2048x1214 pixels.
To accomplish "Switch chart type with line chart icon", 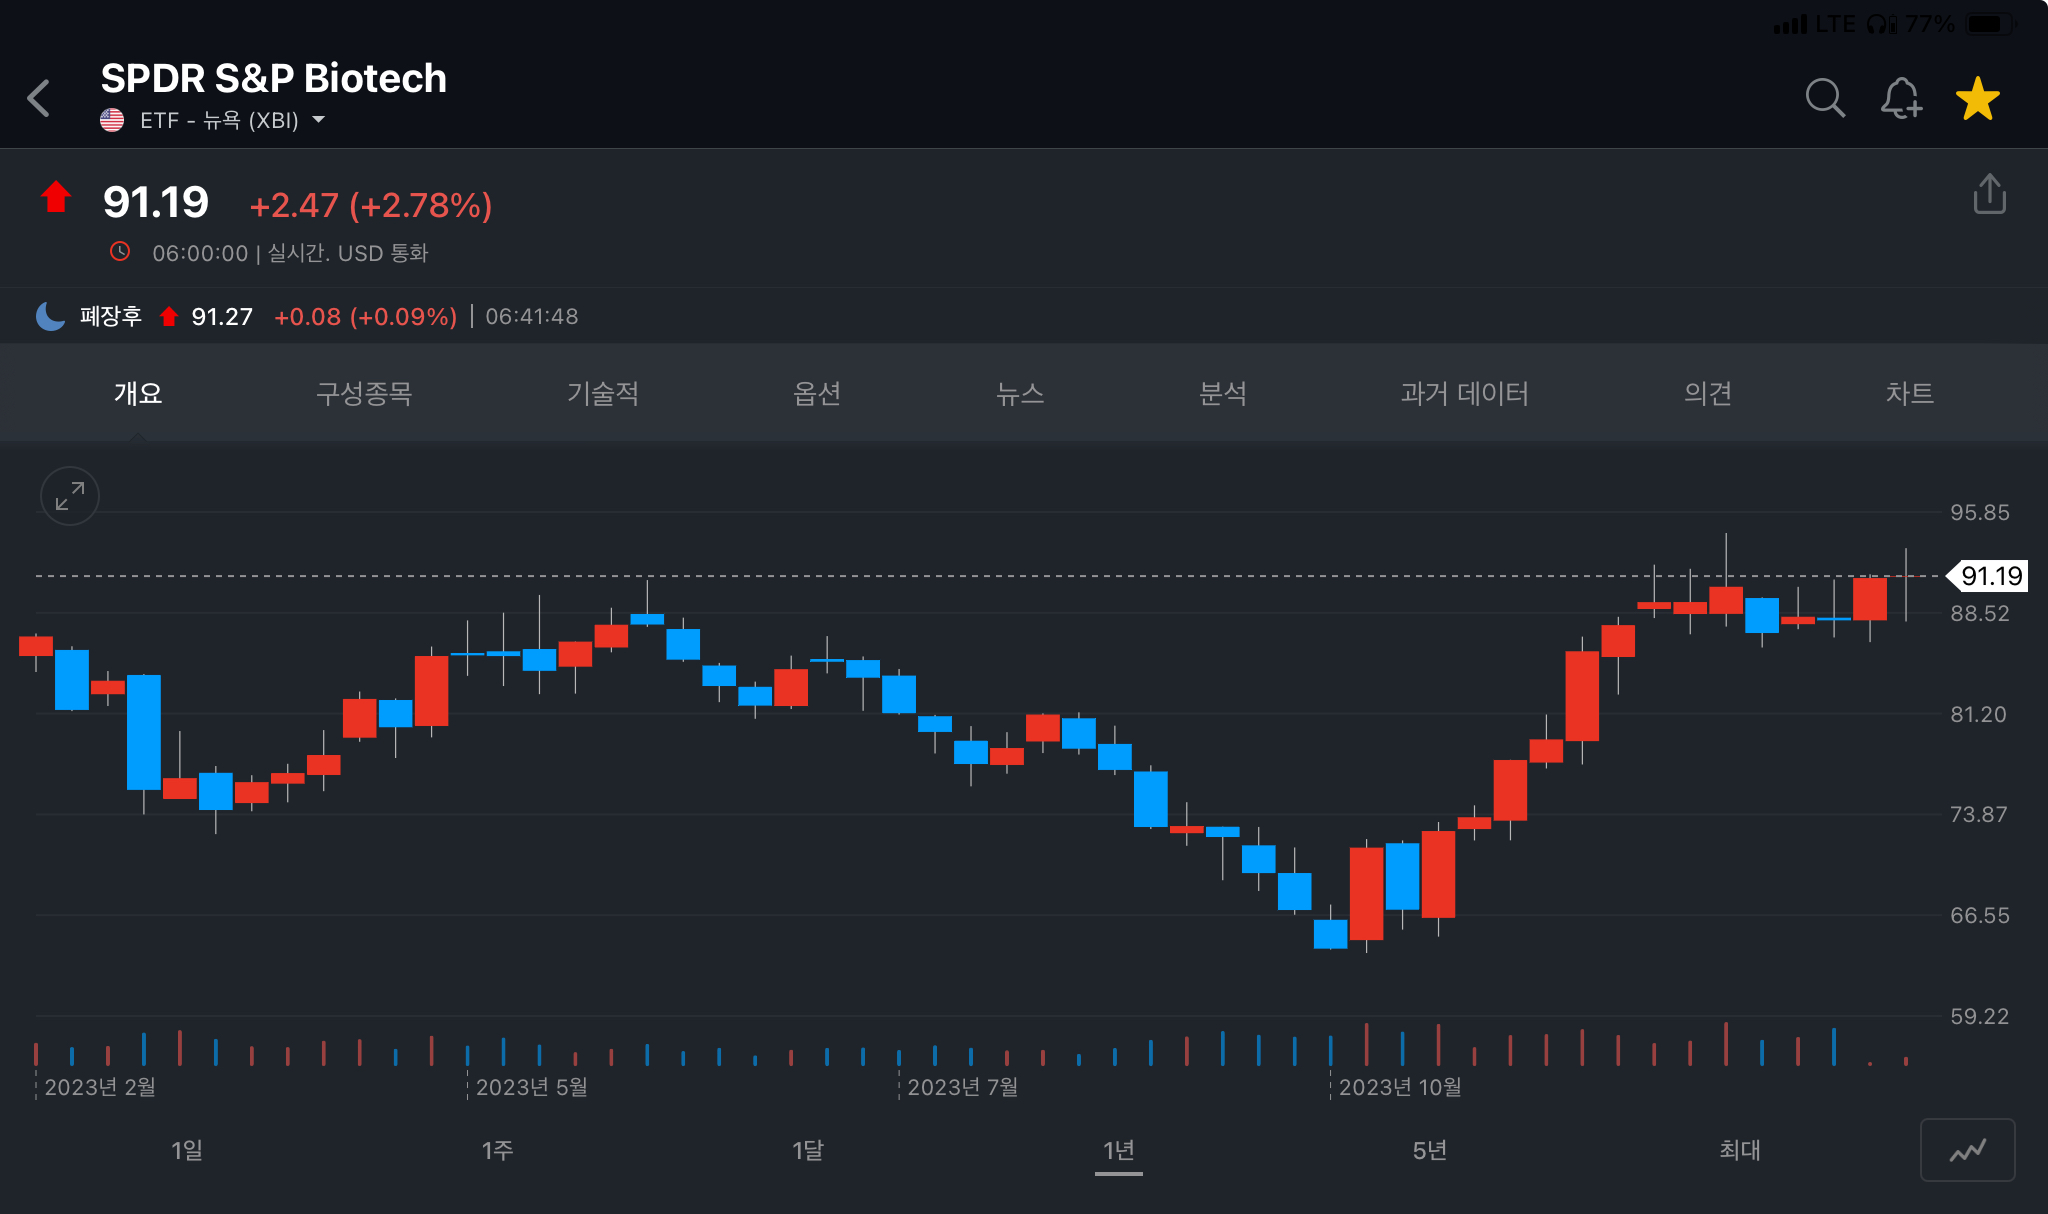I will click(x=1967, y=1150).
